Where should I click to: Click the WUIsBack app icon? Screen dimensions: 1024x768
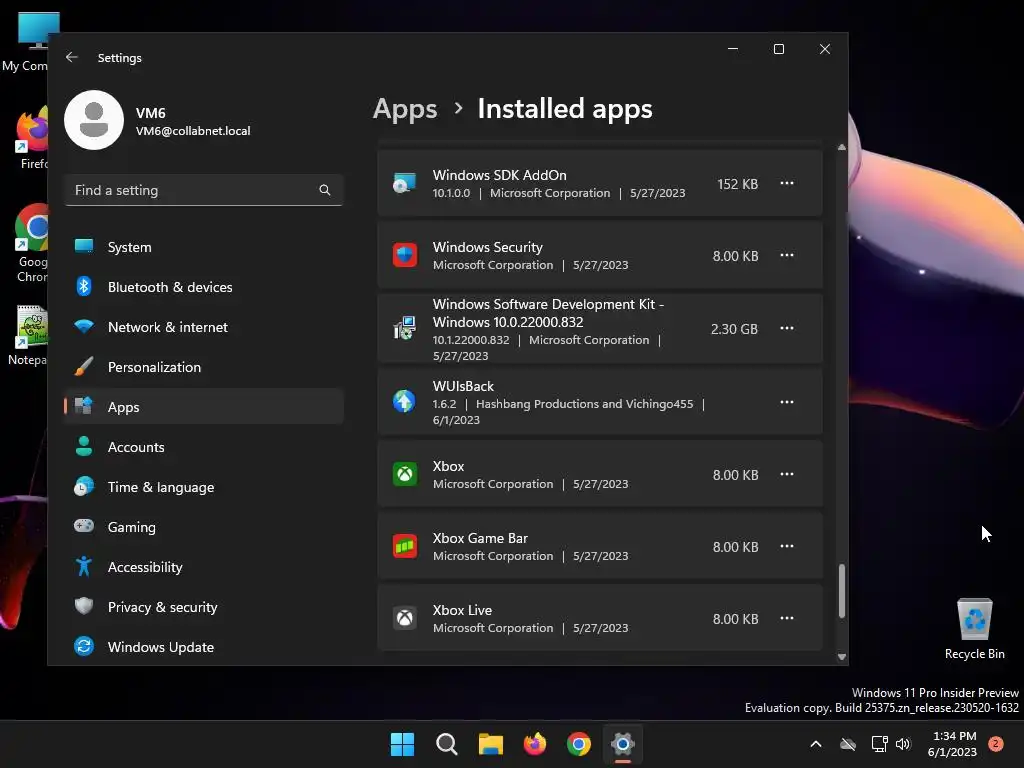click(404, 401)
